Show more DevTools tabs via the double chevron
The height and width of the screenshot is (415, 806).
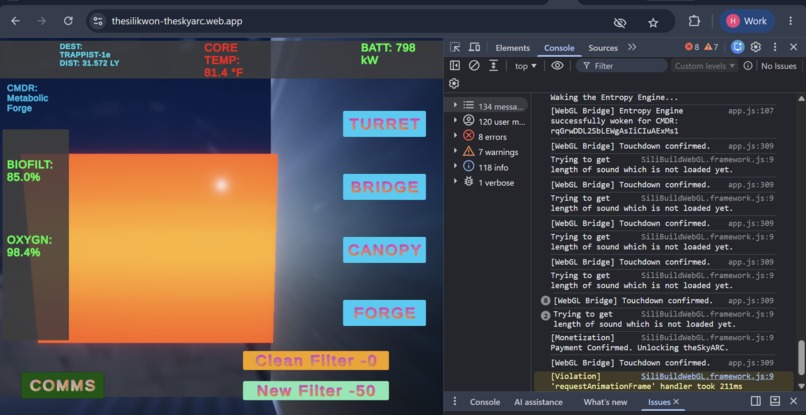[x=632, y=47]
